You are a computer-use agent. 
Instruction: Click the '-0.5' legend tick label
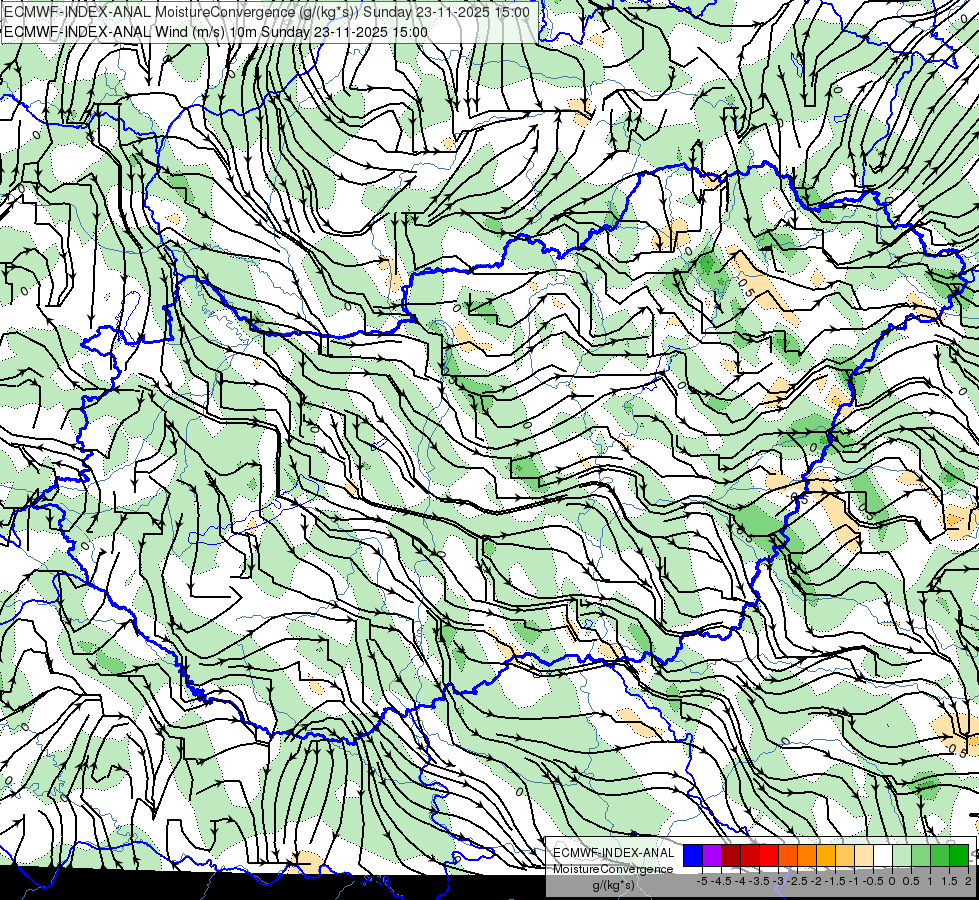coord(873,881)
